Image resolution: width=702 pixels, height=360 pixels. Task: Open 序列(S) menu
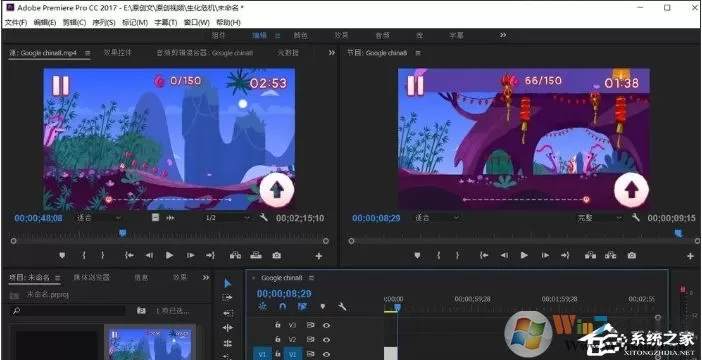(104, 22)
